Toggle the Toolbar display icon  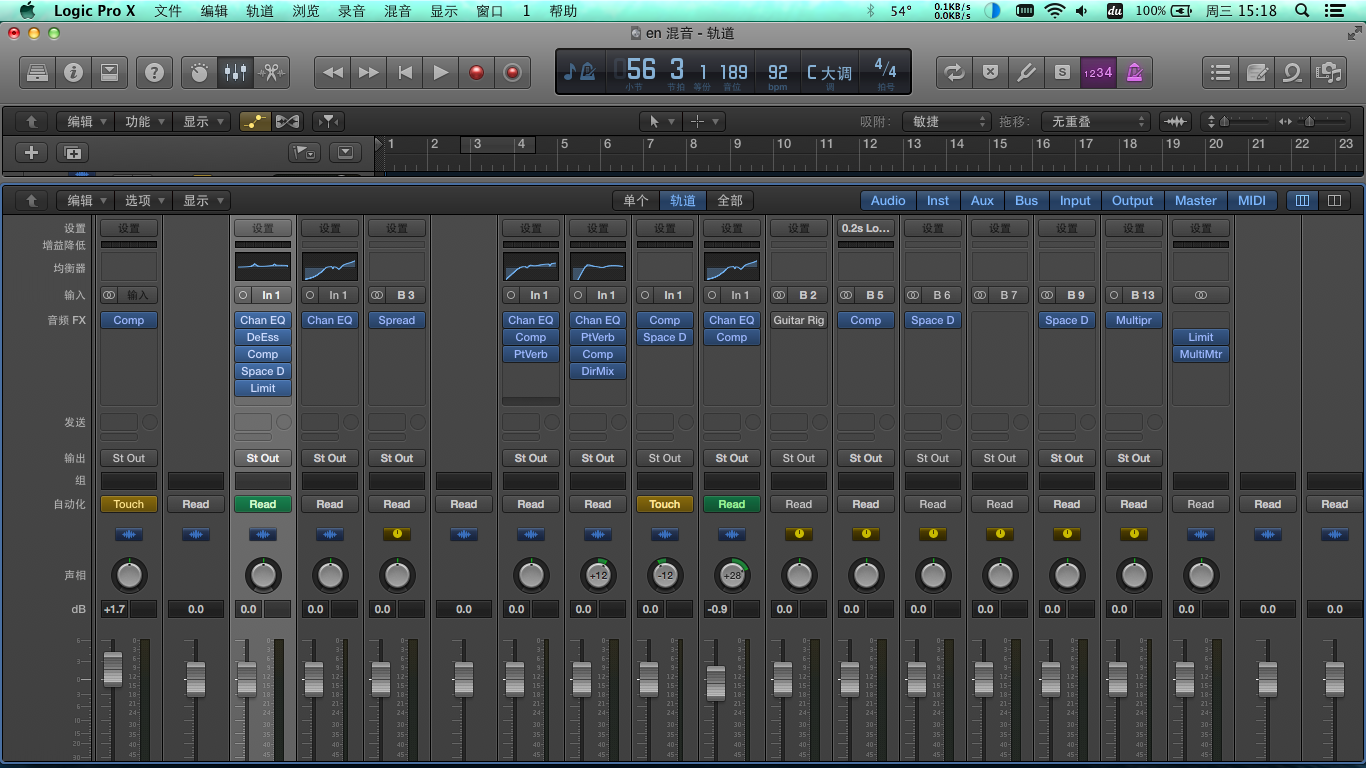point(109,72)
